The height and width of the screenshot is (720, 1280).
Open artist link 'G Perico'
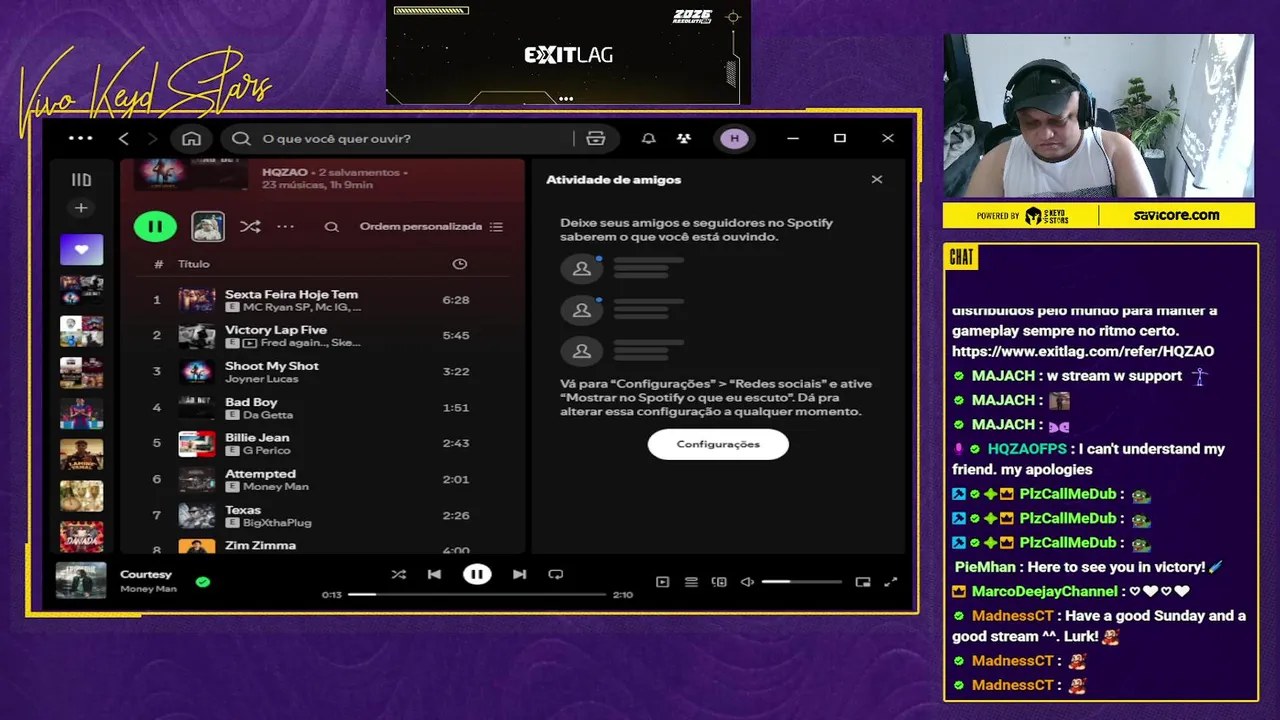click(267, 451)
